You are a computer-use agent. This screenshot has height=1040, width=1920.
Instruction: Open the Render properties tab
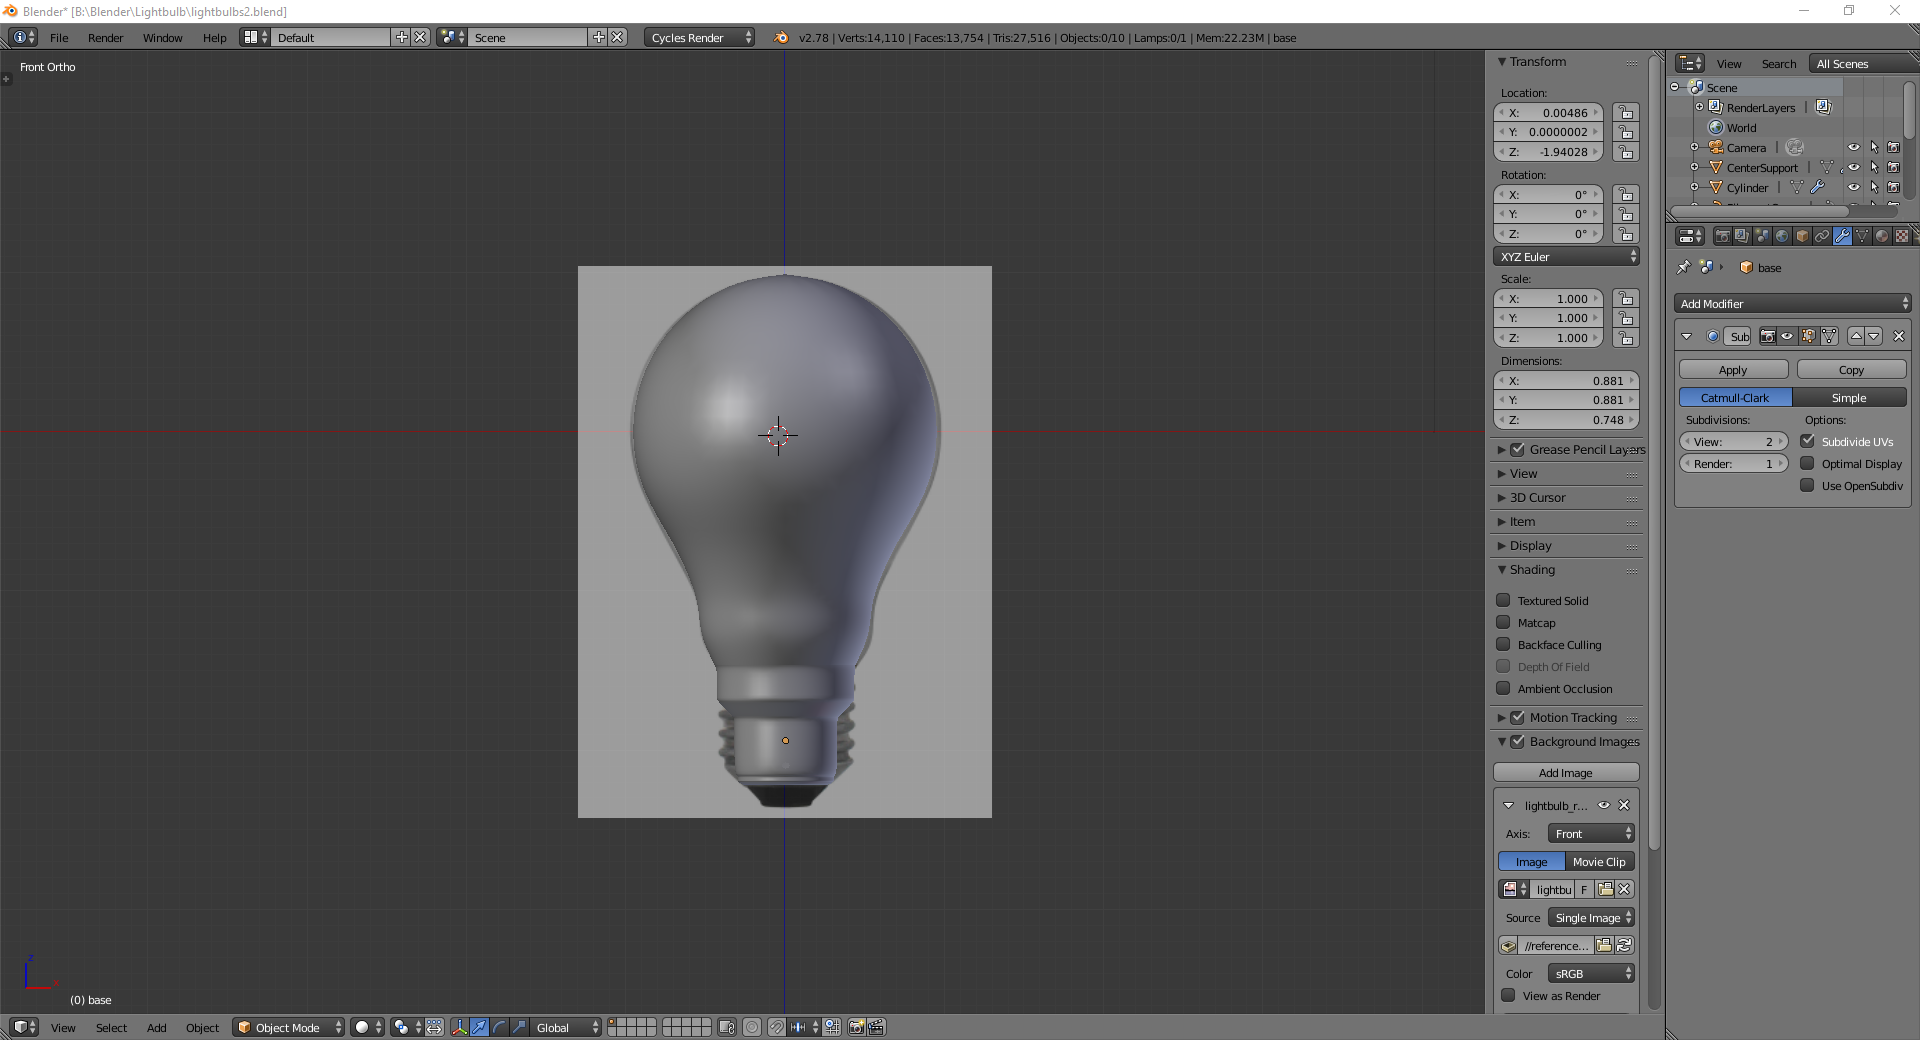[x=1725, y=236]
